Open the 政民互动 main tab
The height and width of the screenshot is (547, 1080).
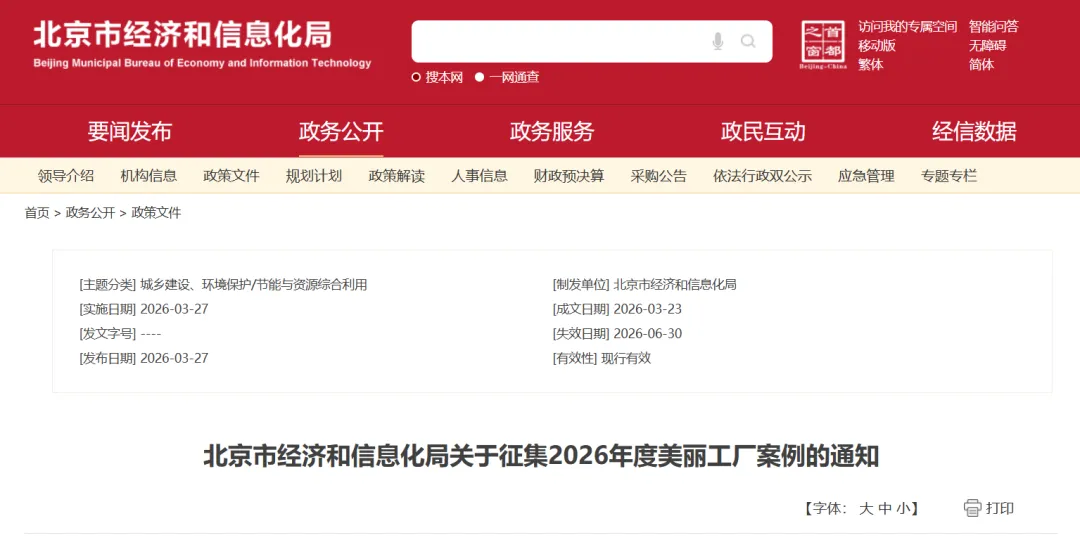click(763, 131)
